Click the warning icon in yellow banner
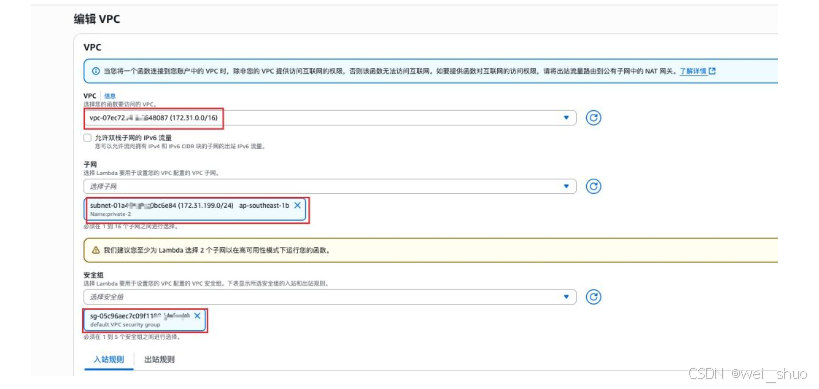Screen dimensions: 819x389 click(96, 250)
